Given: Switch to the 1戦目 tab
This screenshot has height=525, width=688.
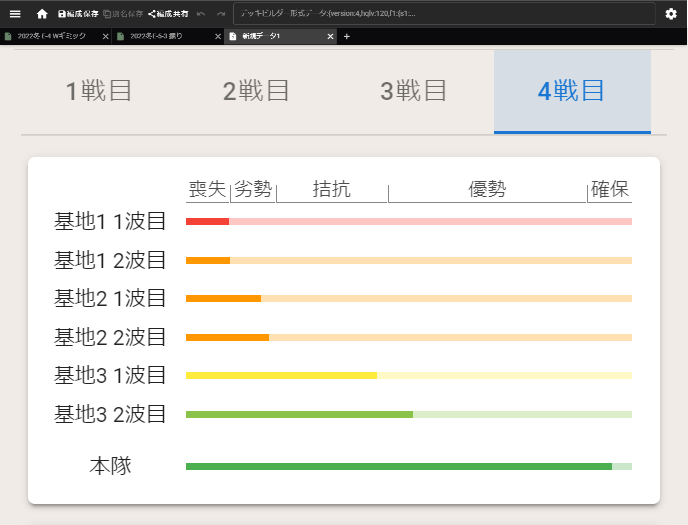Looking at the screenshot, I should [99, 91].
